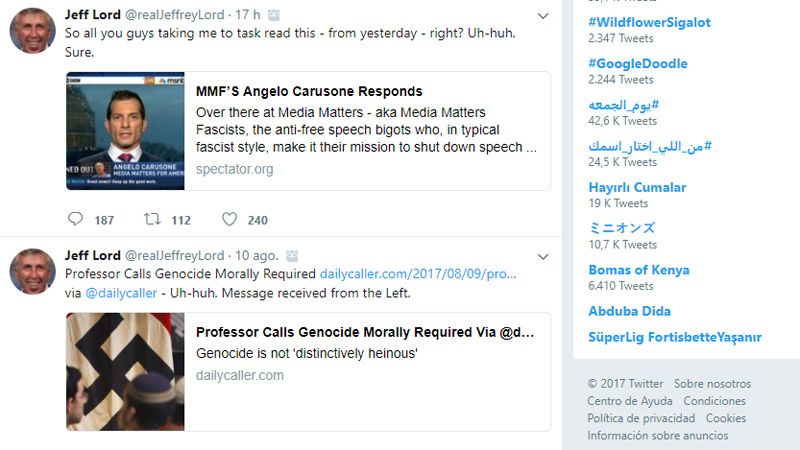Open Bomas of Kenya trending topic

pyautogui.click(x=638, y=270)
